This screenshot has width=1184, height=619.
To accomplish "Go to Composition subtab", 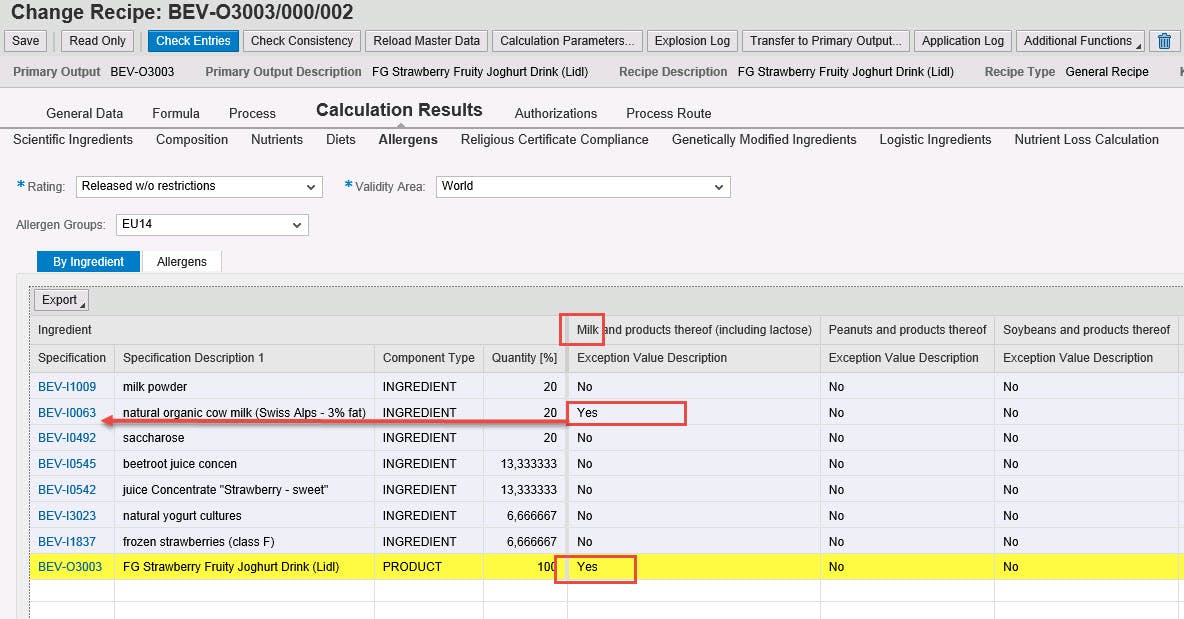I will click(192, 140).
